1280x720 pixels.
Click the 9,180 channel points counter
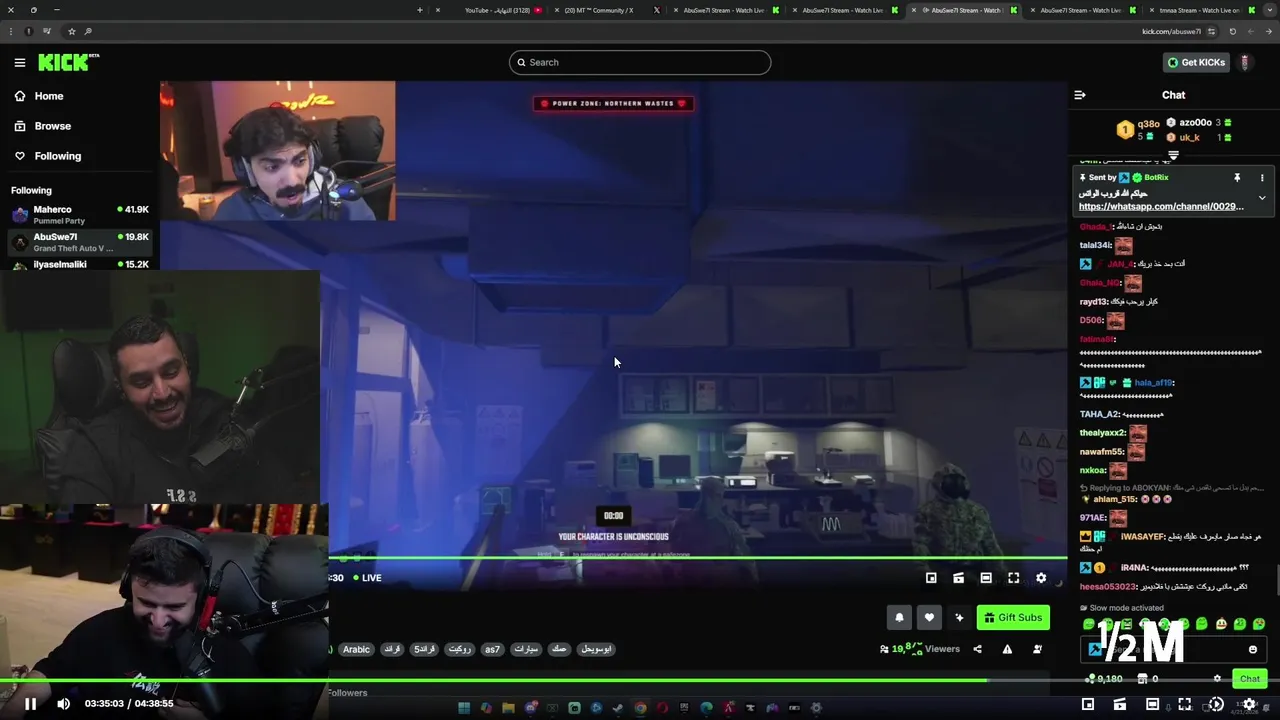pyautogui.click(x=1104, y=678)
